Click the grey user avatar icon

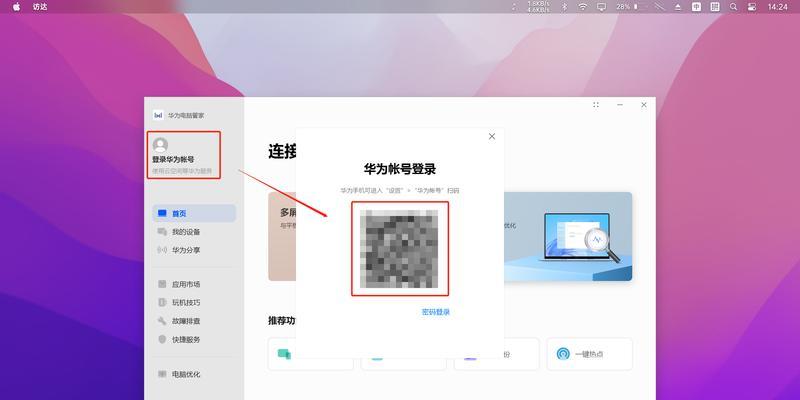(x=160, y=145)
